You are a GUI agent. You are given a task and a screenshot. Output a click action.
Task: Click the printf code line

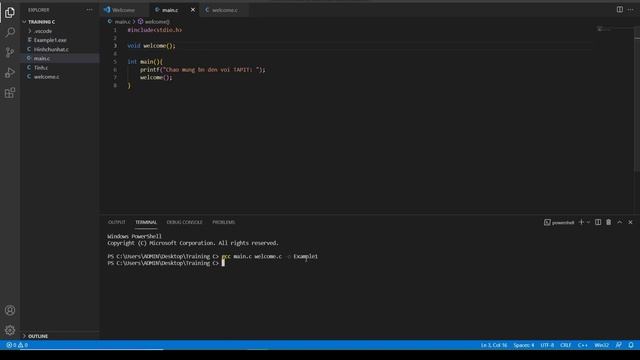click(202, 69)
